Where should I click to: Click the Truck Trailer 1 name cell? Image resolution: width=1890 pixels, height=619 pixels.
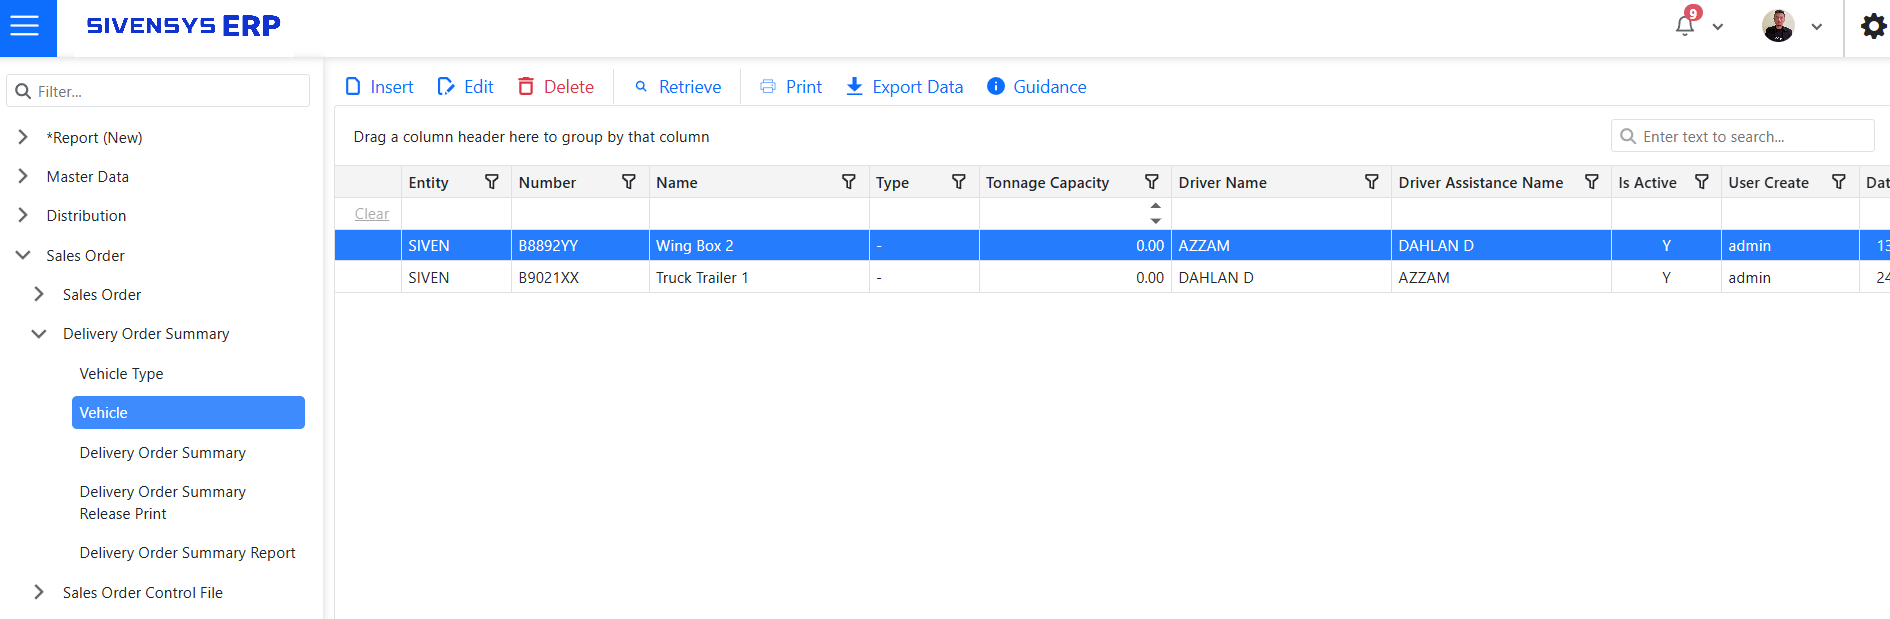(759, 277)
